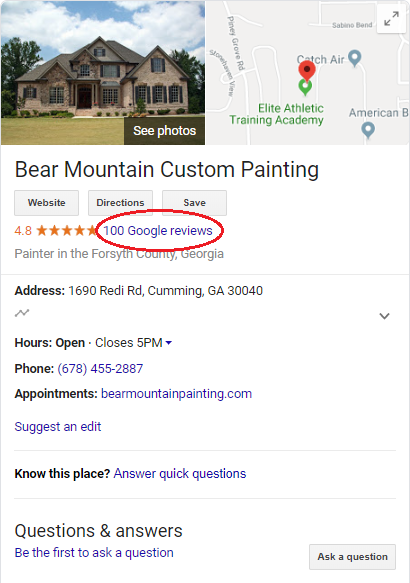This screenshot has width=410, height=583.
Task: Select the Catch Air map marker
Action: (355, 58)
